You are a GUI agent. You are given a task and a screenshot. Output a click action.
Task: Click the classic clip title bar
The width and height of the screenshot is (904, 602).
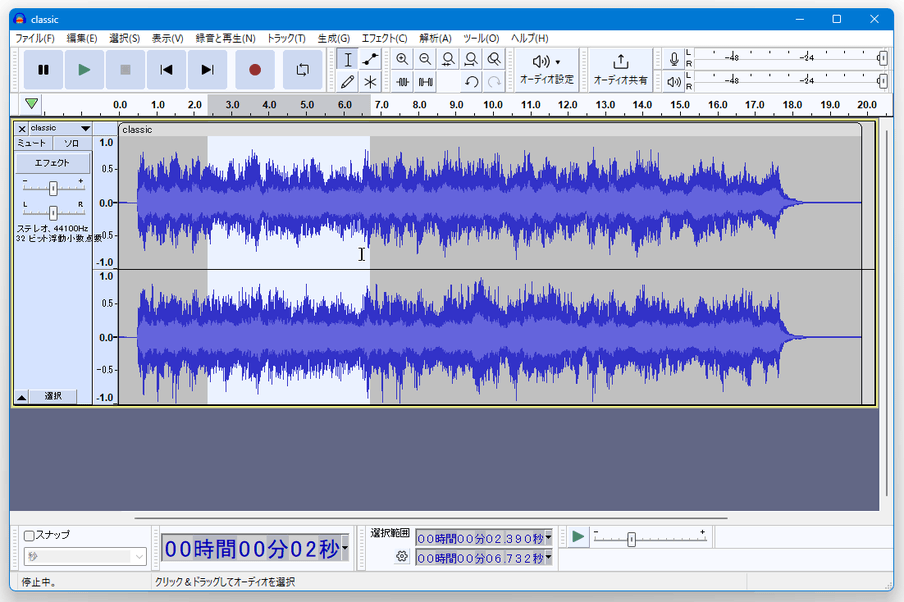point(489,130)
